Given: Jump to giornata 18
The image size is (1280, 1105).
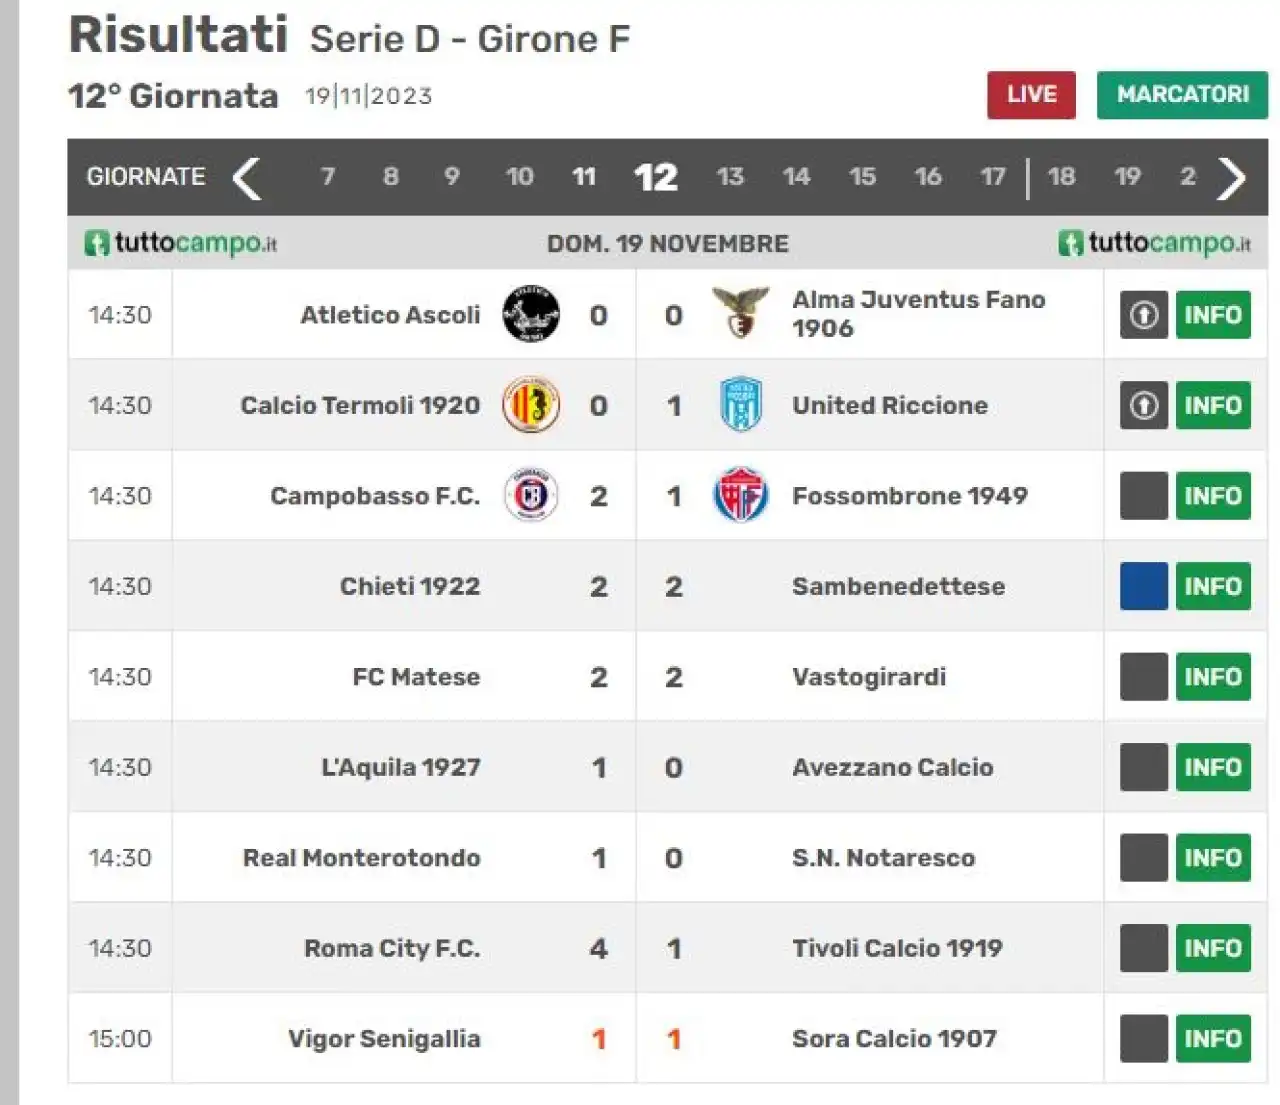Looking at the screenshot, I should coord(1061,177).
